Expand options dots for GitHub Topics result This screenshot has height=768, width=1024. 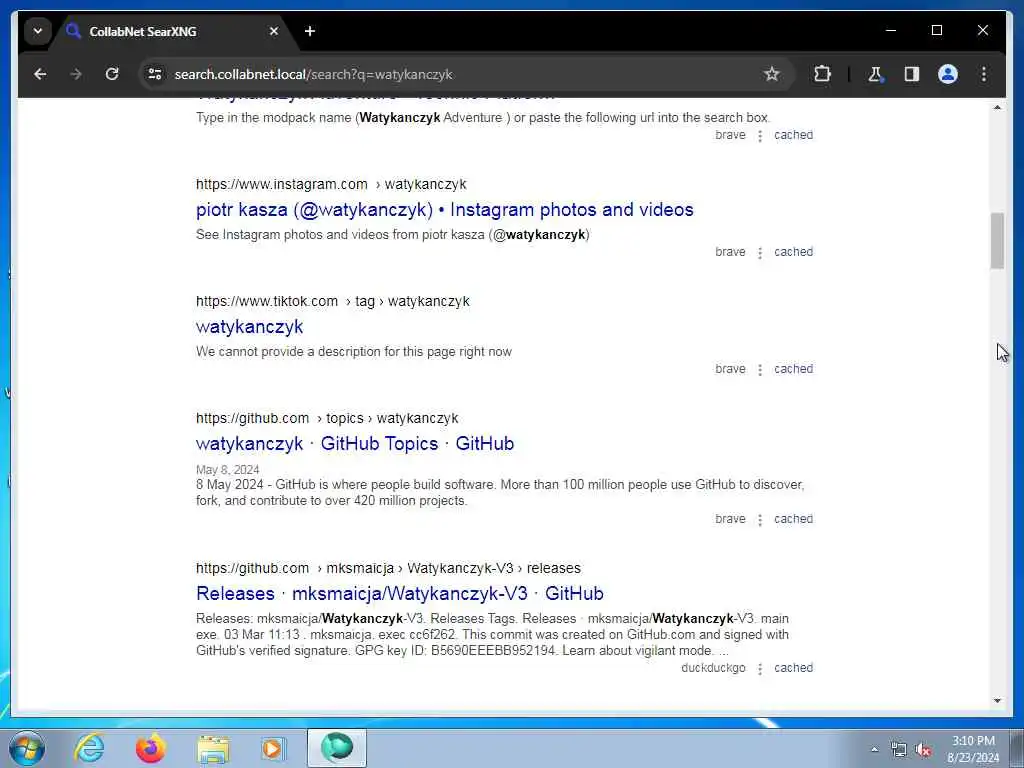(x=760, y=520)
